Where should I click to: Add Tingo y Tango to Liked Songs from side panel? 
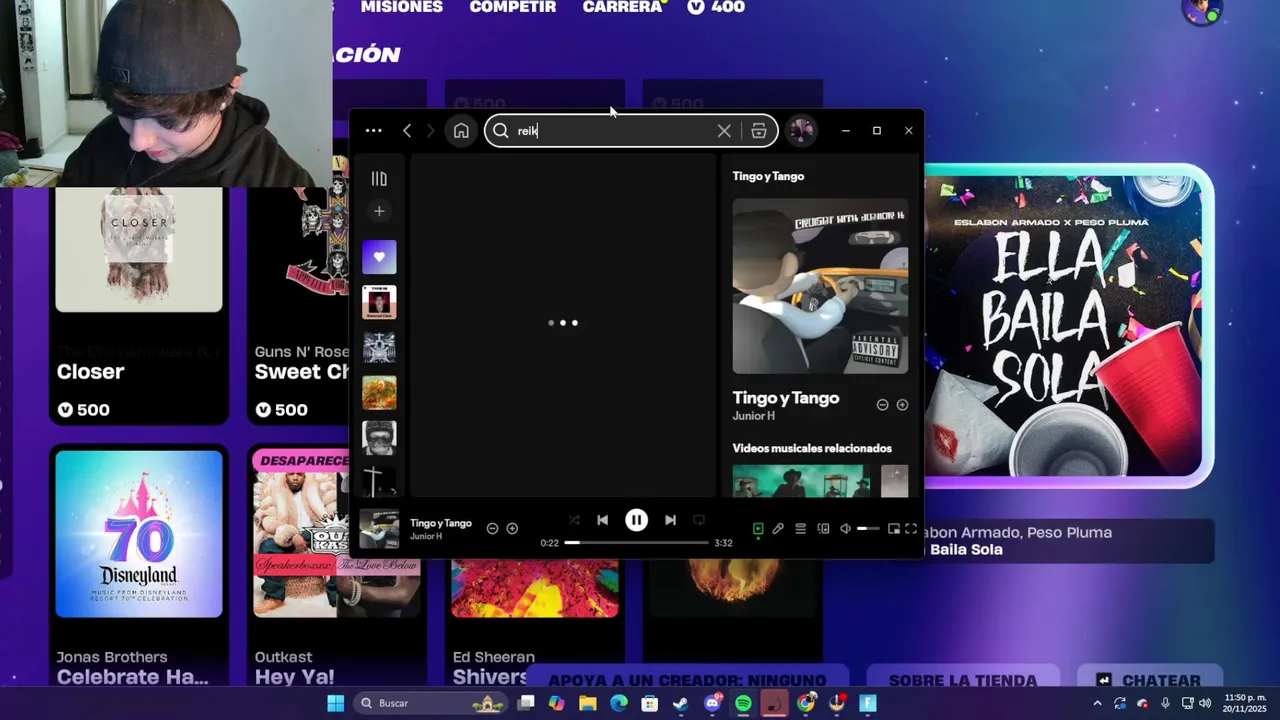(x=902, y=405)
